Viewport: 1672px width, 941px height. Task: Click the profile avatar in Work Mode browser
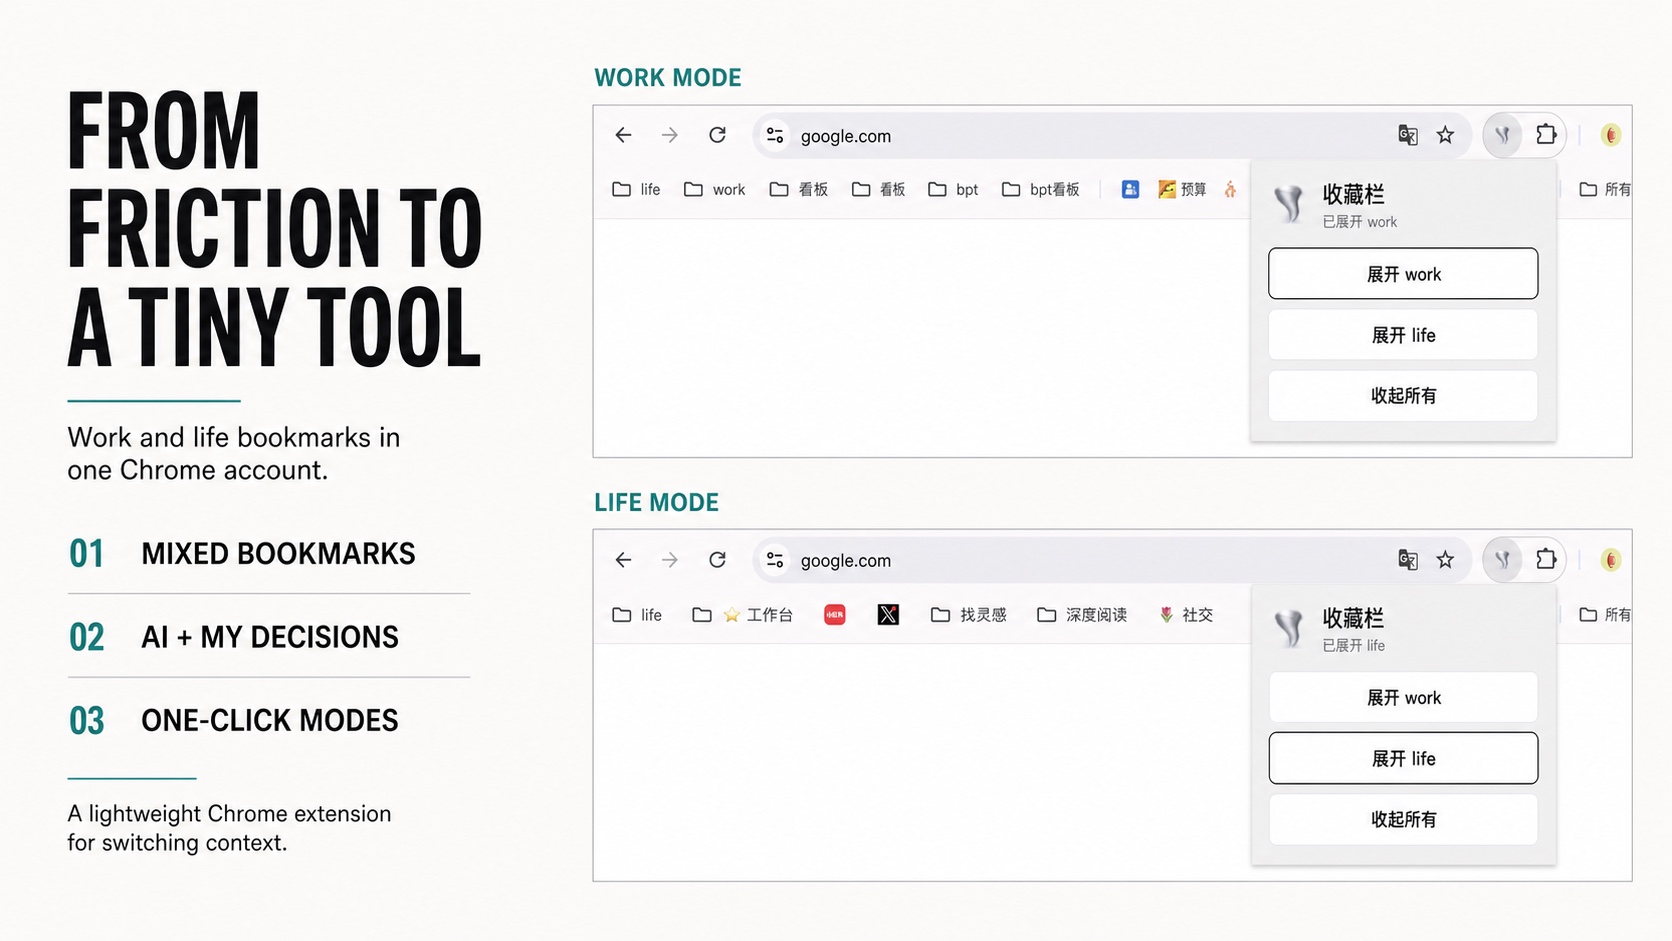[1610, 135]
